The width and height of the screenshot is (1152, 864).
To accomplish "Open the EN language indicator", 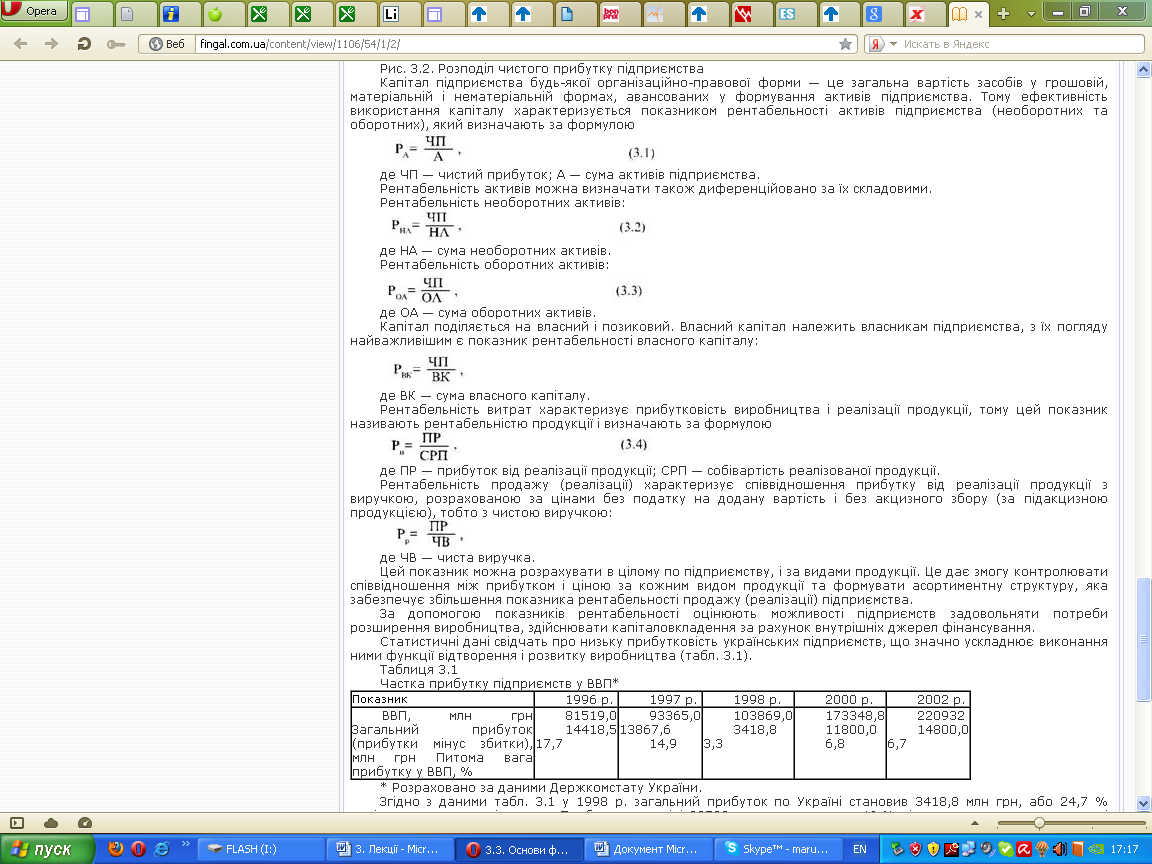I will [x=860, y=849].
